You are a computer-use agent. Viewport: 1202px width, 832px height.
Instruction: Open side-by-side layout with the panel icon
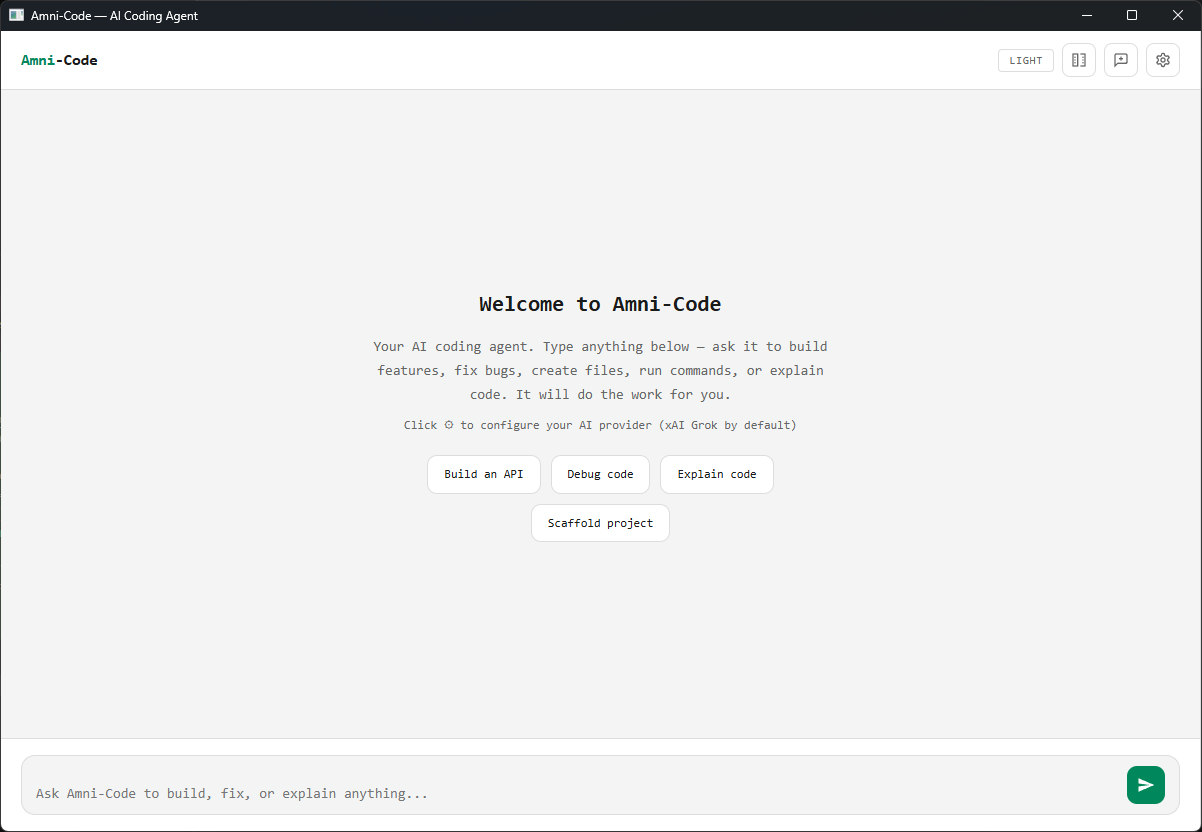pyautogui.click(x=1078, y=60)
